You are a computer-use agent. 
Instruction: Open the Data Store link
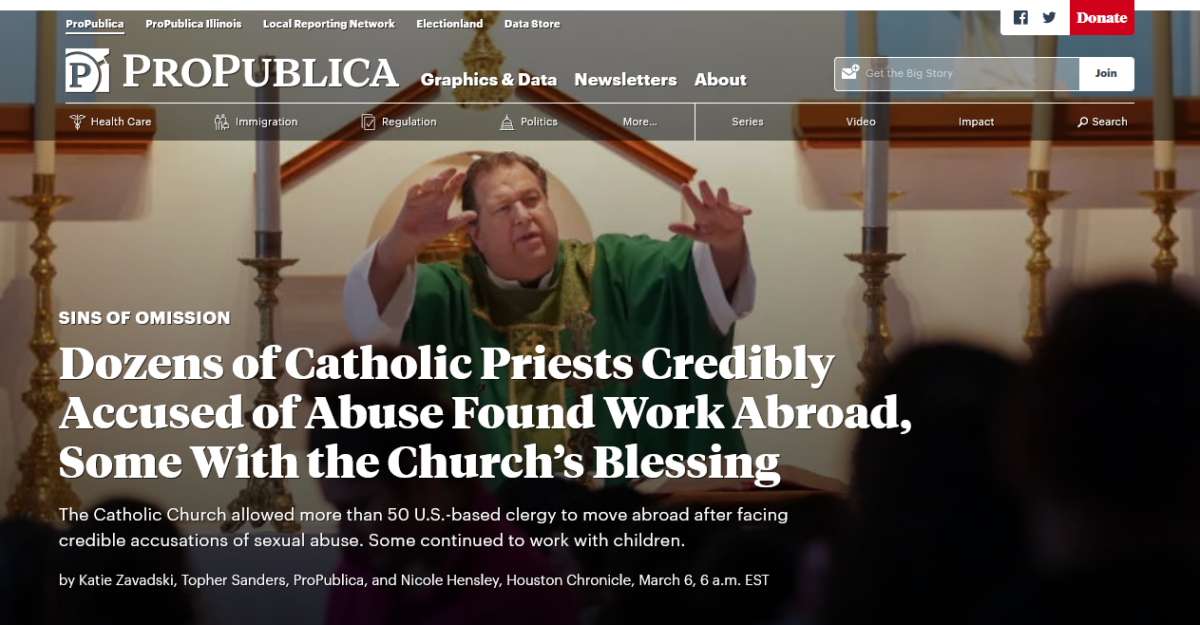tap(532, 24)
